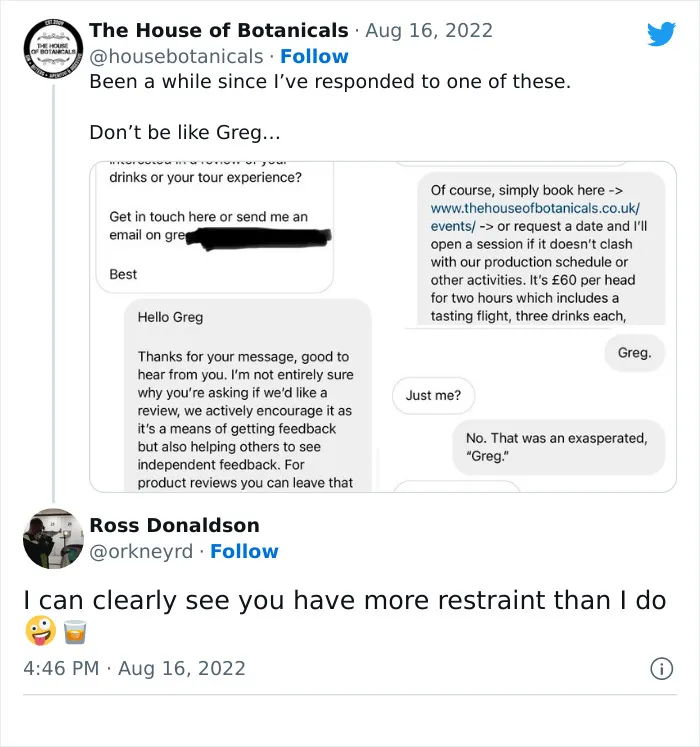
Task: Click the exasperated "Greg." reply bubble
Action: click(634, 353)
